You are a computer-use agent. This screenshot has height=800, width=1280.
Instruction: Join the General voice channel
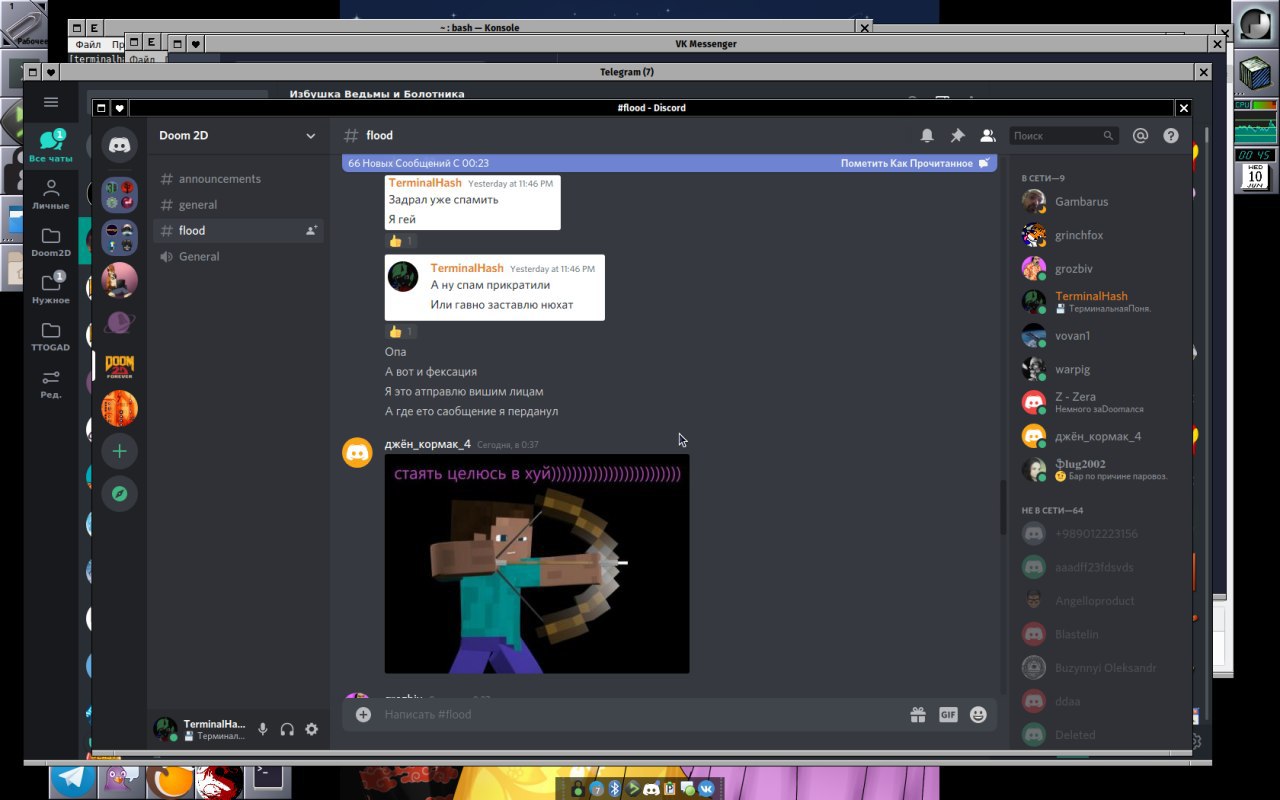pos(238,256)
